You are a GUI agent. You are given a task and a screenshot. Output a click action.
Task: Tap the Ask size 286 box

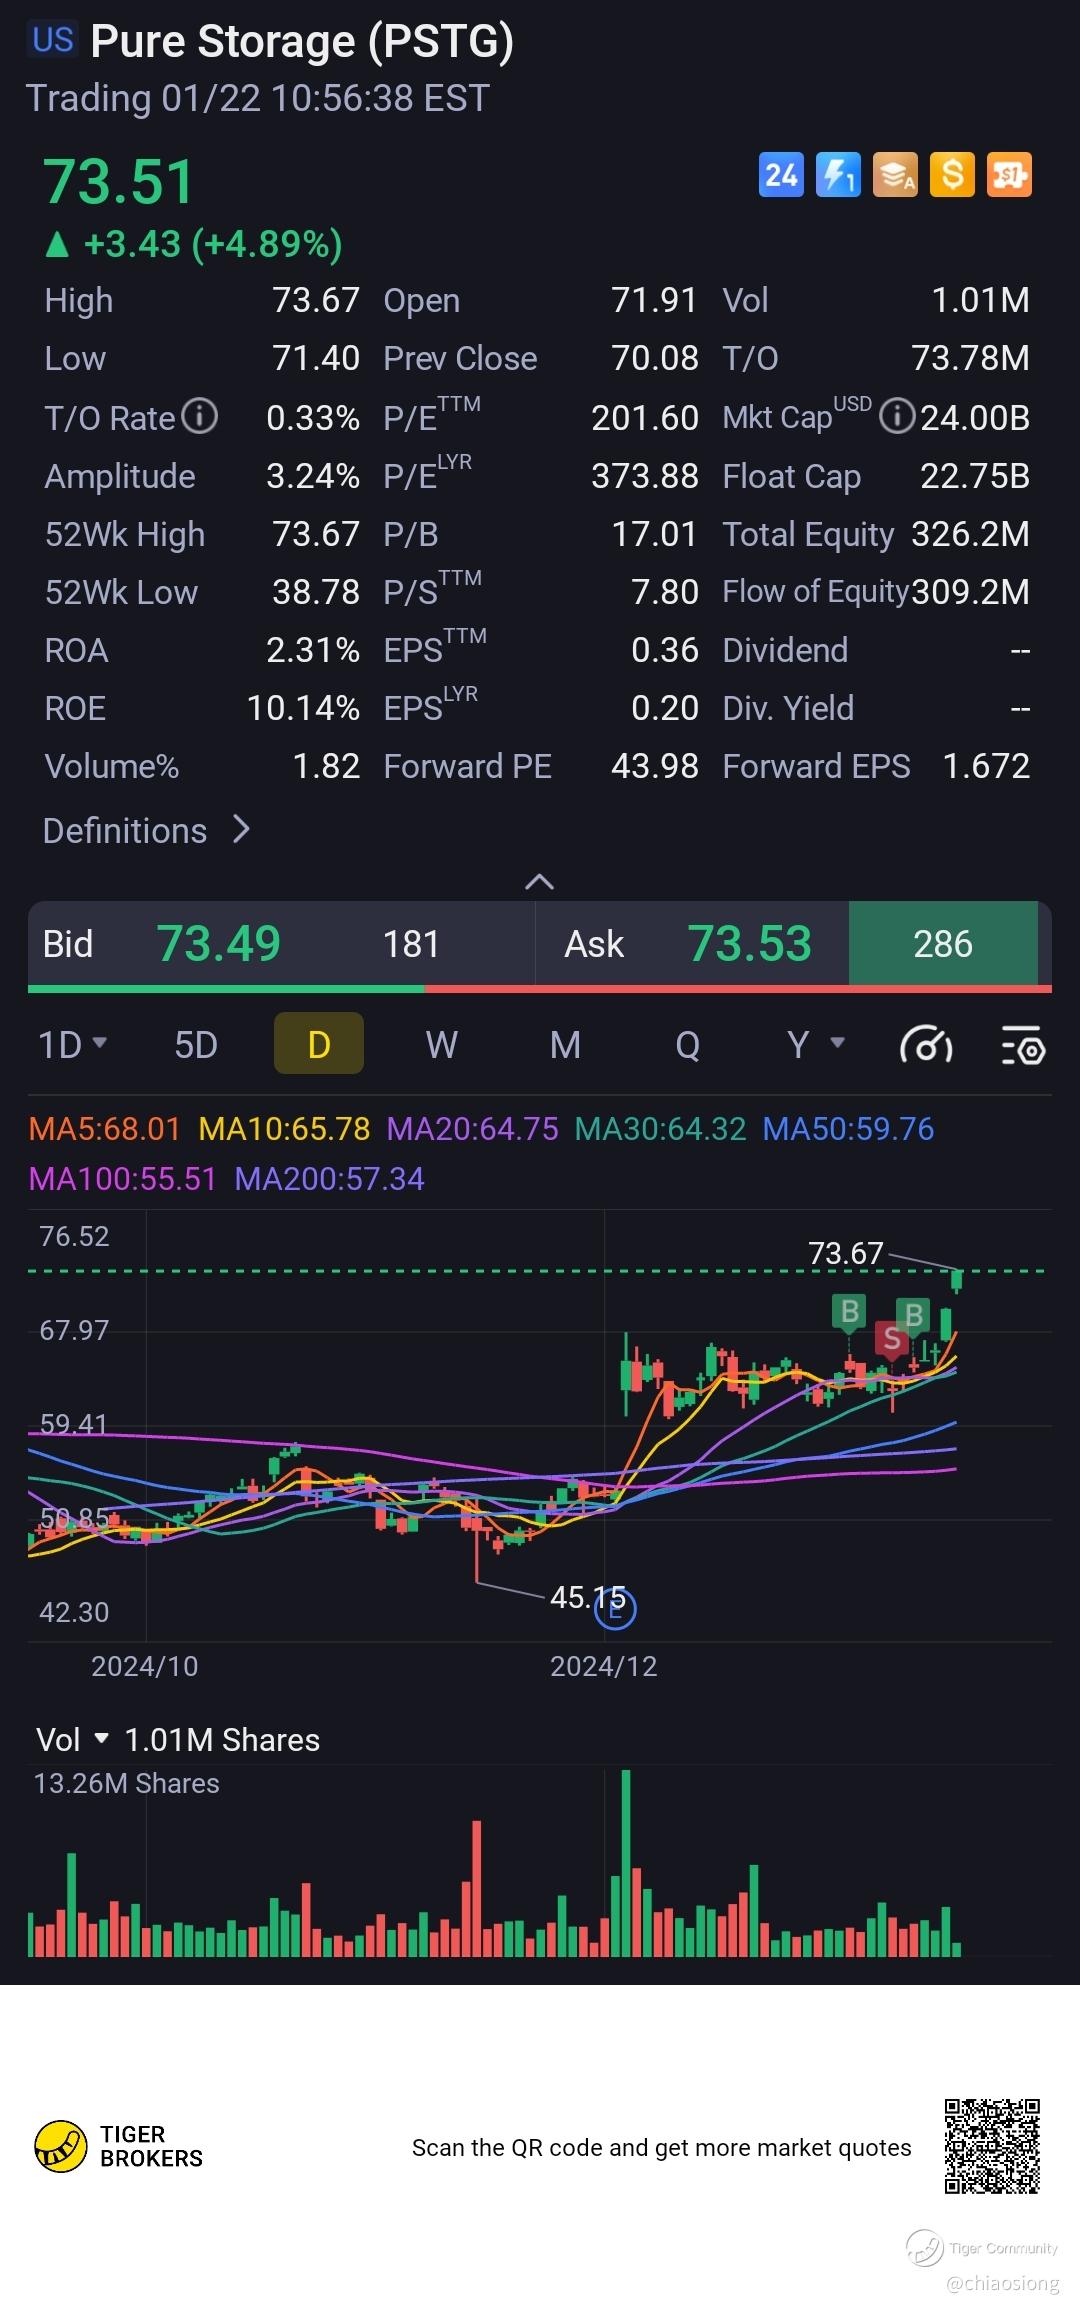coord(943,943)
